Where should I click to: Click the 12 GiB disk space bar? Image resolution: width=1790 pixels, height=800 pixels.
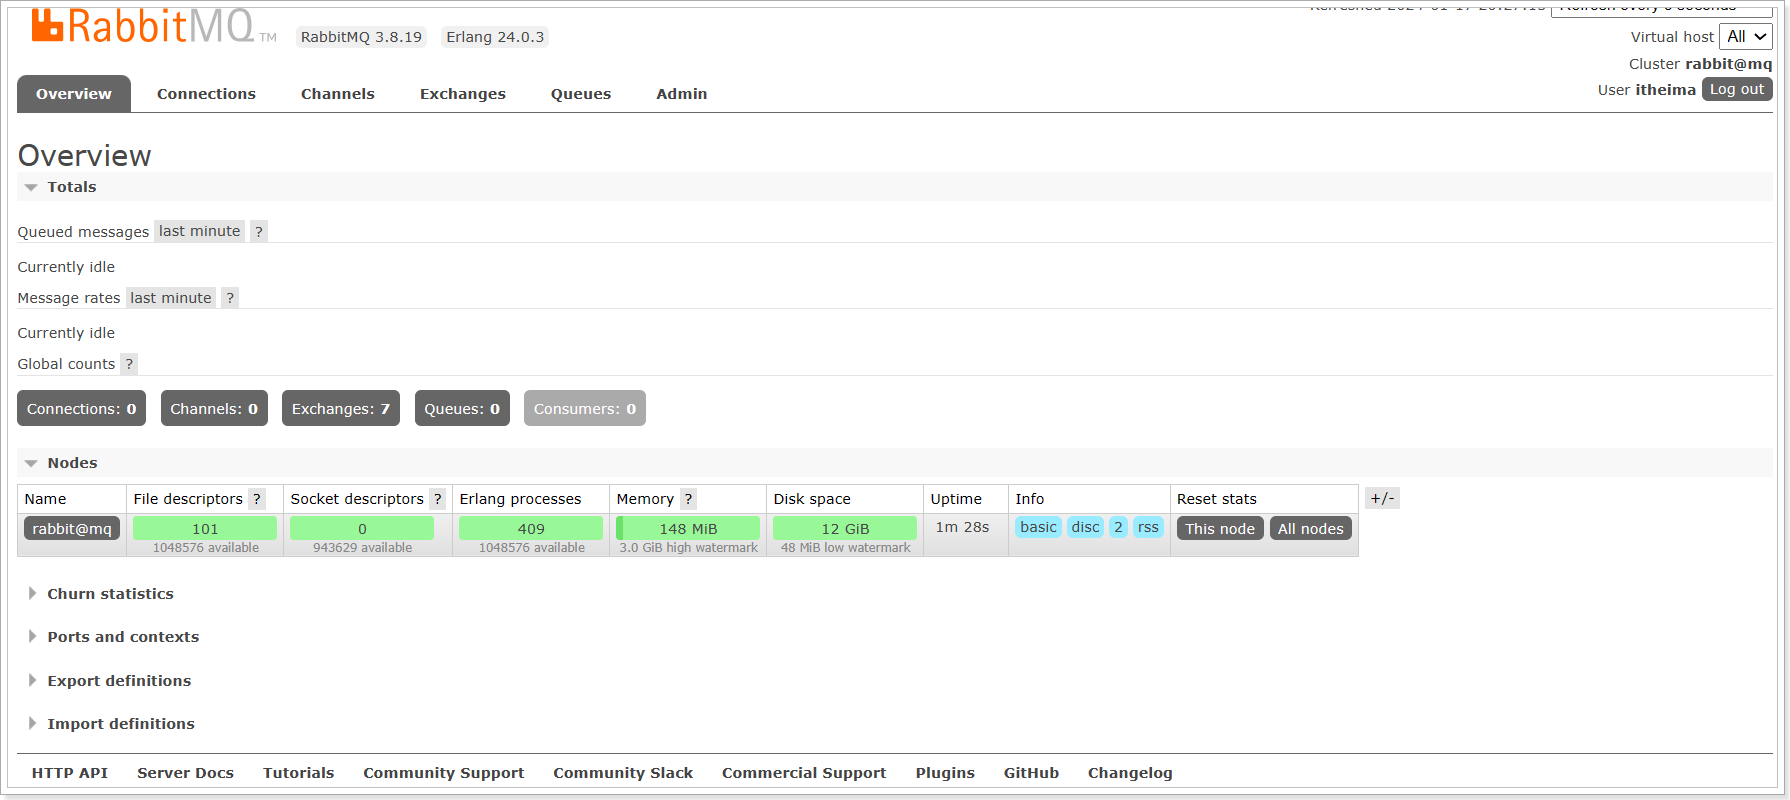[845, 528]
